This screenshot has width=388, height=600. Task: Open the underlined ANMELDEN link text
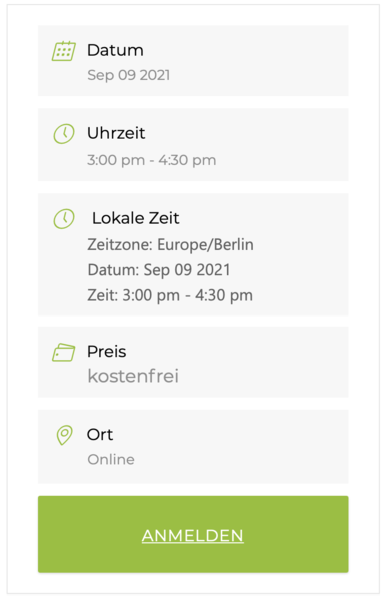click(x=192, y=536)
